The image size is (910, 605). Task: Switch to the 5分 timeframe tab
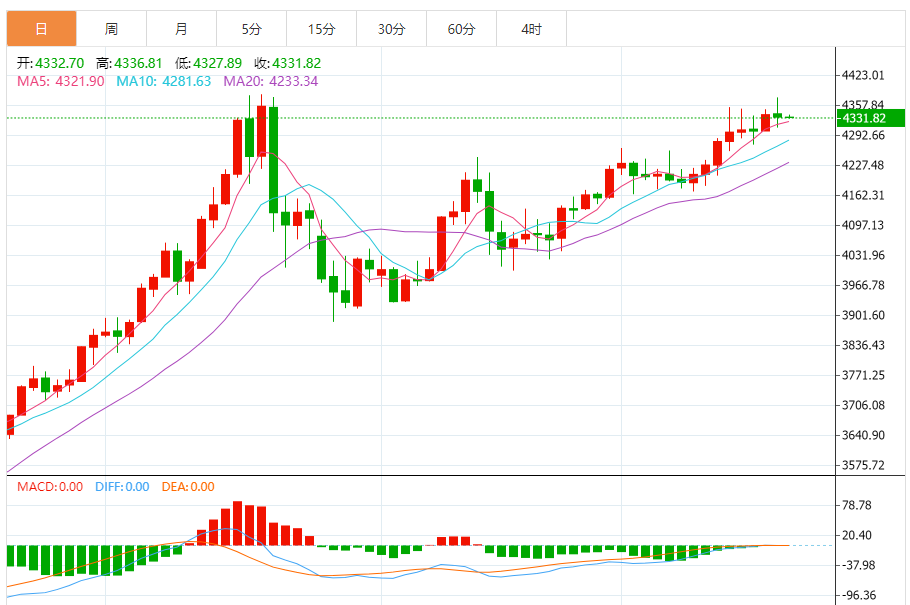pyautogui.click(x=251, y=29)
